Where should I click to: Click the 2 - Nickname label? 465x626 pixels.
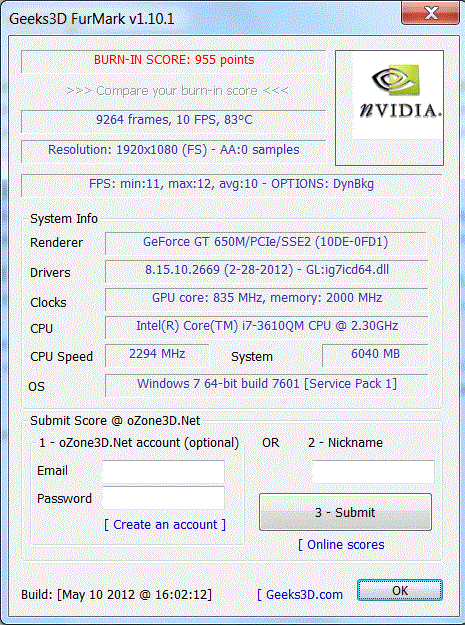345,442
